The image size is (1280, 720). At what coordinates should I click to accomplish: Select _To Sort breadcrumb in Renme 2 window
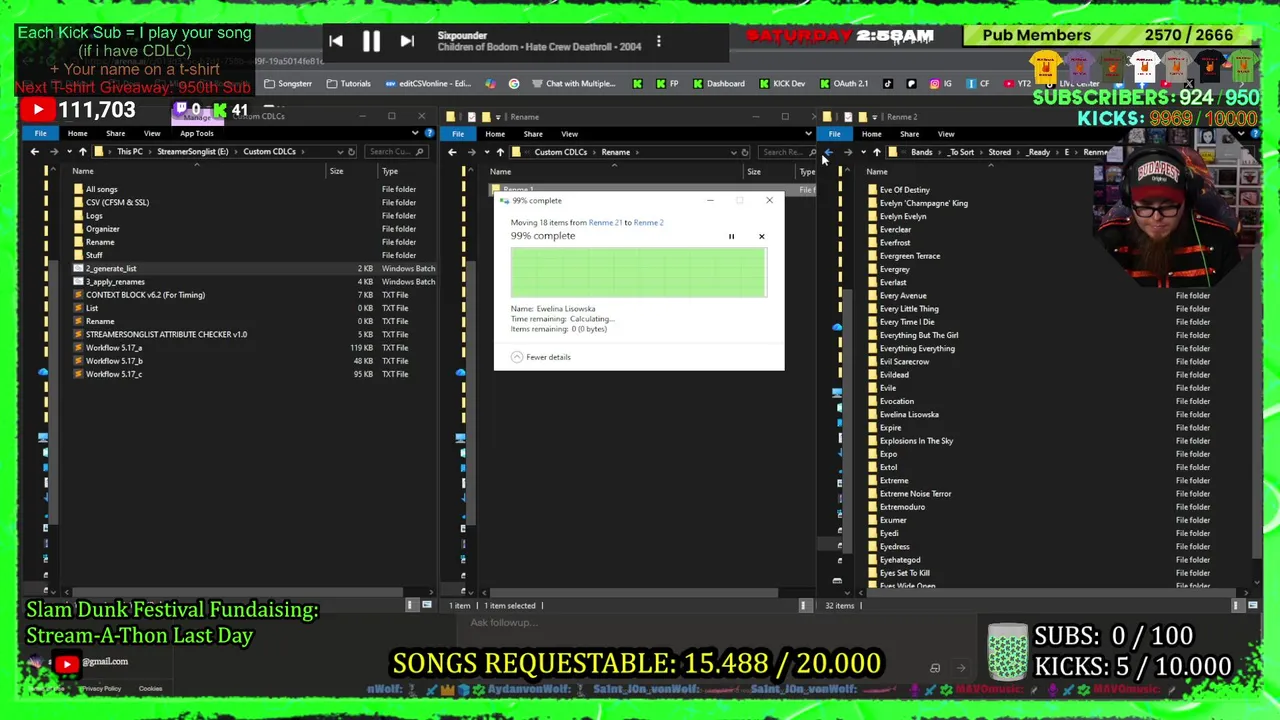pyautogui.click(x=961, y=152)
